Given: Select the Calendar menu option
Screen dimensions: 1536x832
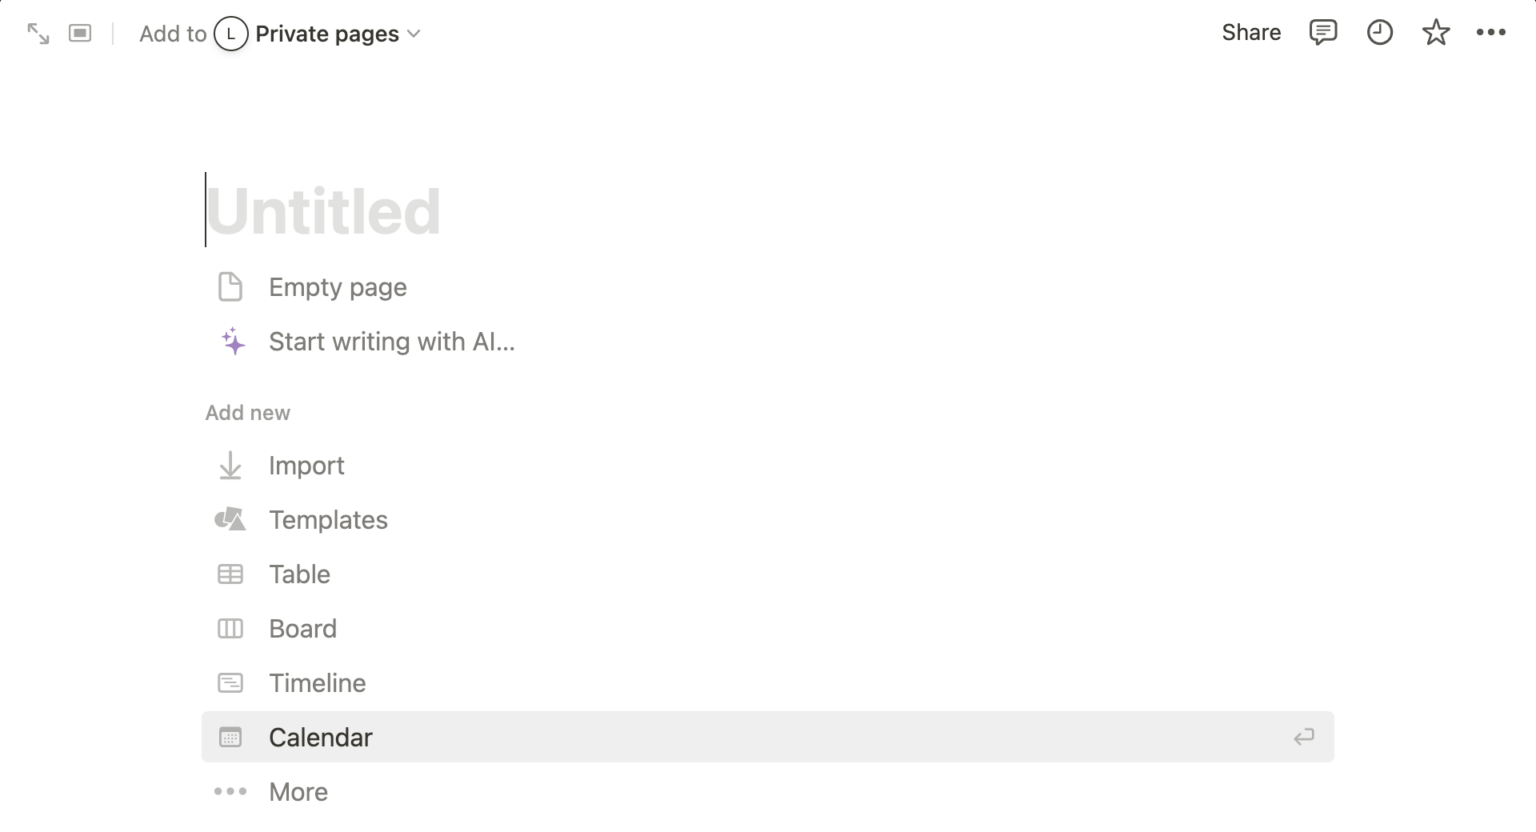Looking at the screenshot, I should click(320, 737).
